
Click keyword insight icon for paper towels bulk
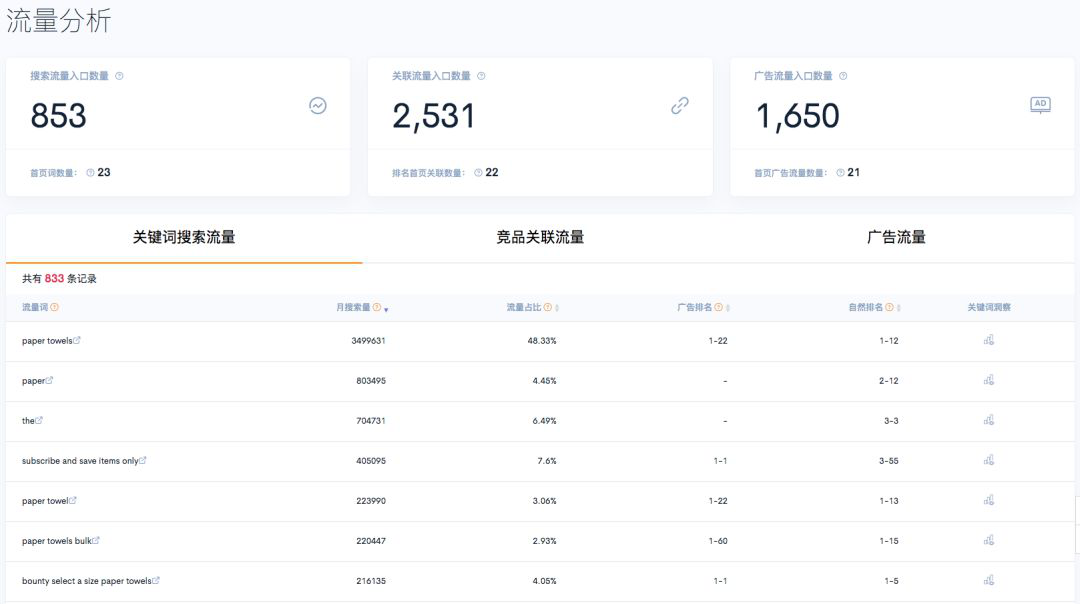click(x=988, y=540)
